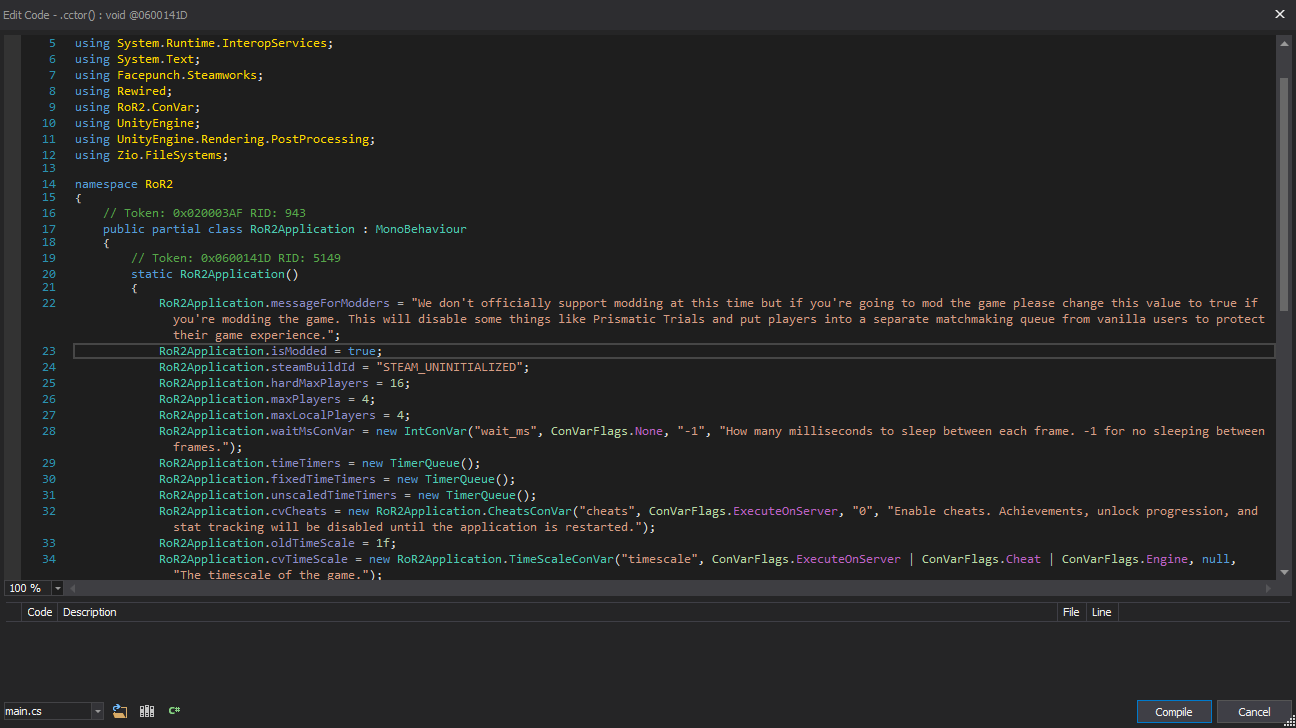Open the 100 % zoom dropdown
The width and height of the screenshot is (1296, 728).
point(57,588)
